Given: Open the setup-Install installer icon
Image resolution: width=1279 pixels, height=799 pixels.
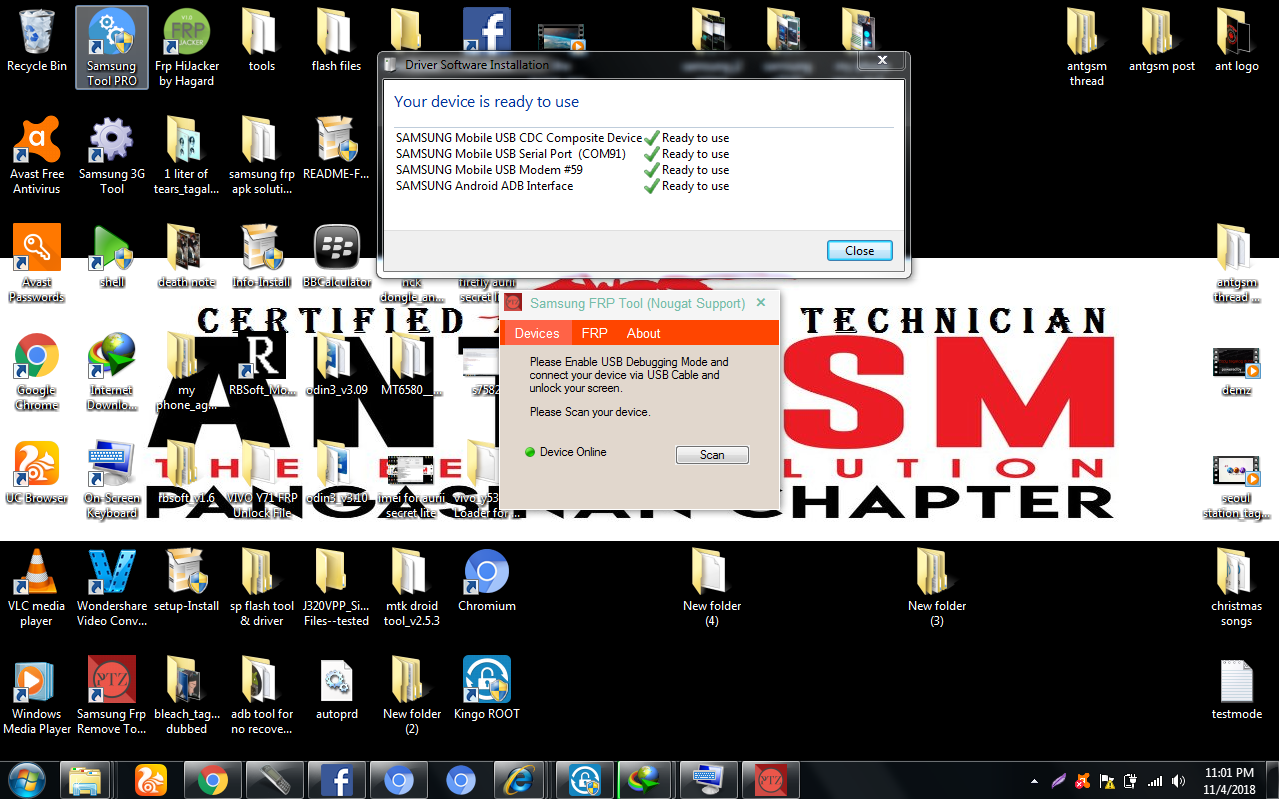Looking at the screenshot, I should [187, 581].
